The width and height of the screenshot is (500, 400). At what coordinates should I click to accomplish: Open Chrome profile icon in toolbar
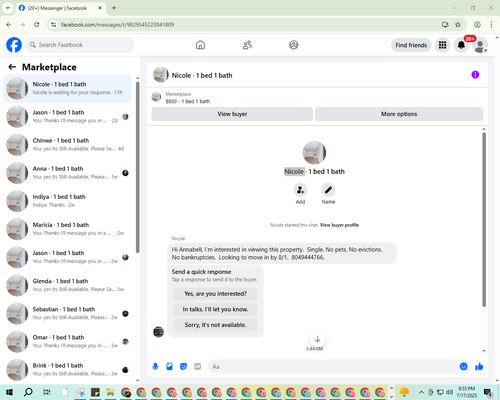point(477,25)
